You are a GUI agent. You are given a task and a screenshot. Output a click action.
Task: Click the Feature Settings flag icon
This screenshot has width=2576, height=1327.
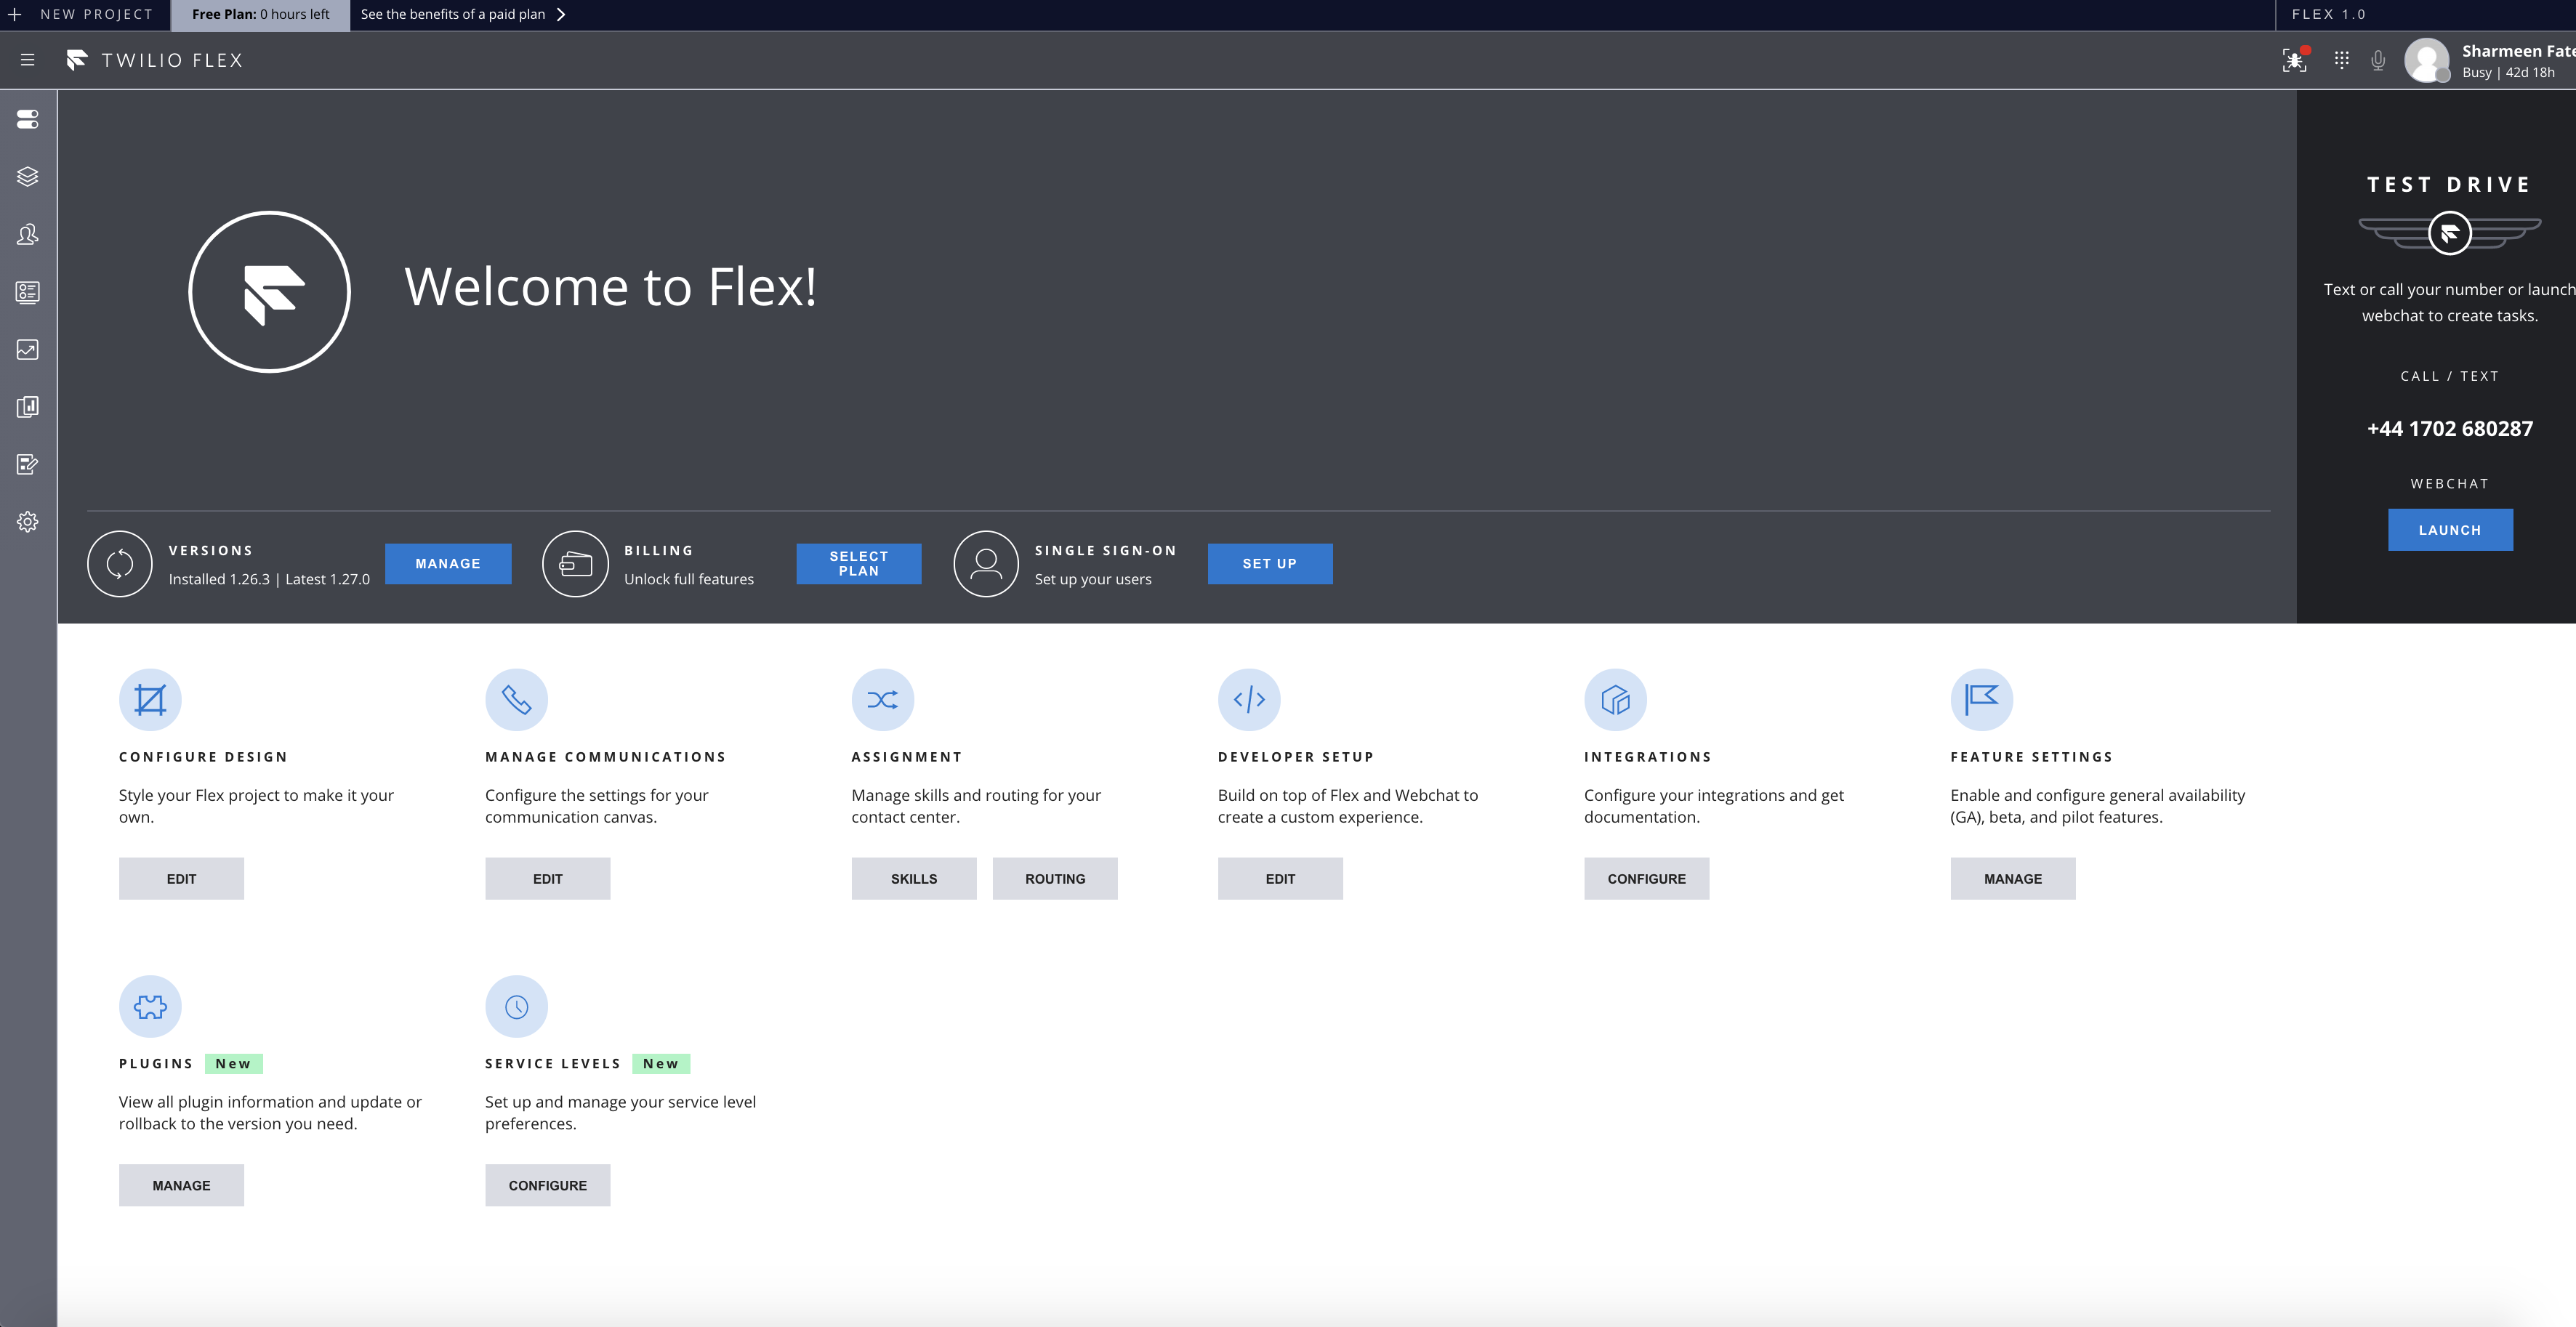pos(1982,700)
